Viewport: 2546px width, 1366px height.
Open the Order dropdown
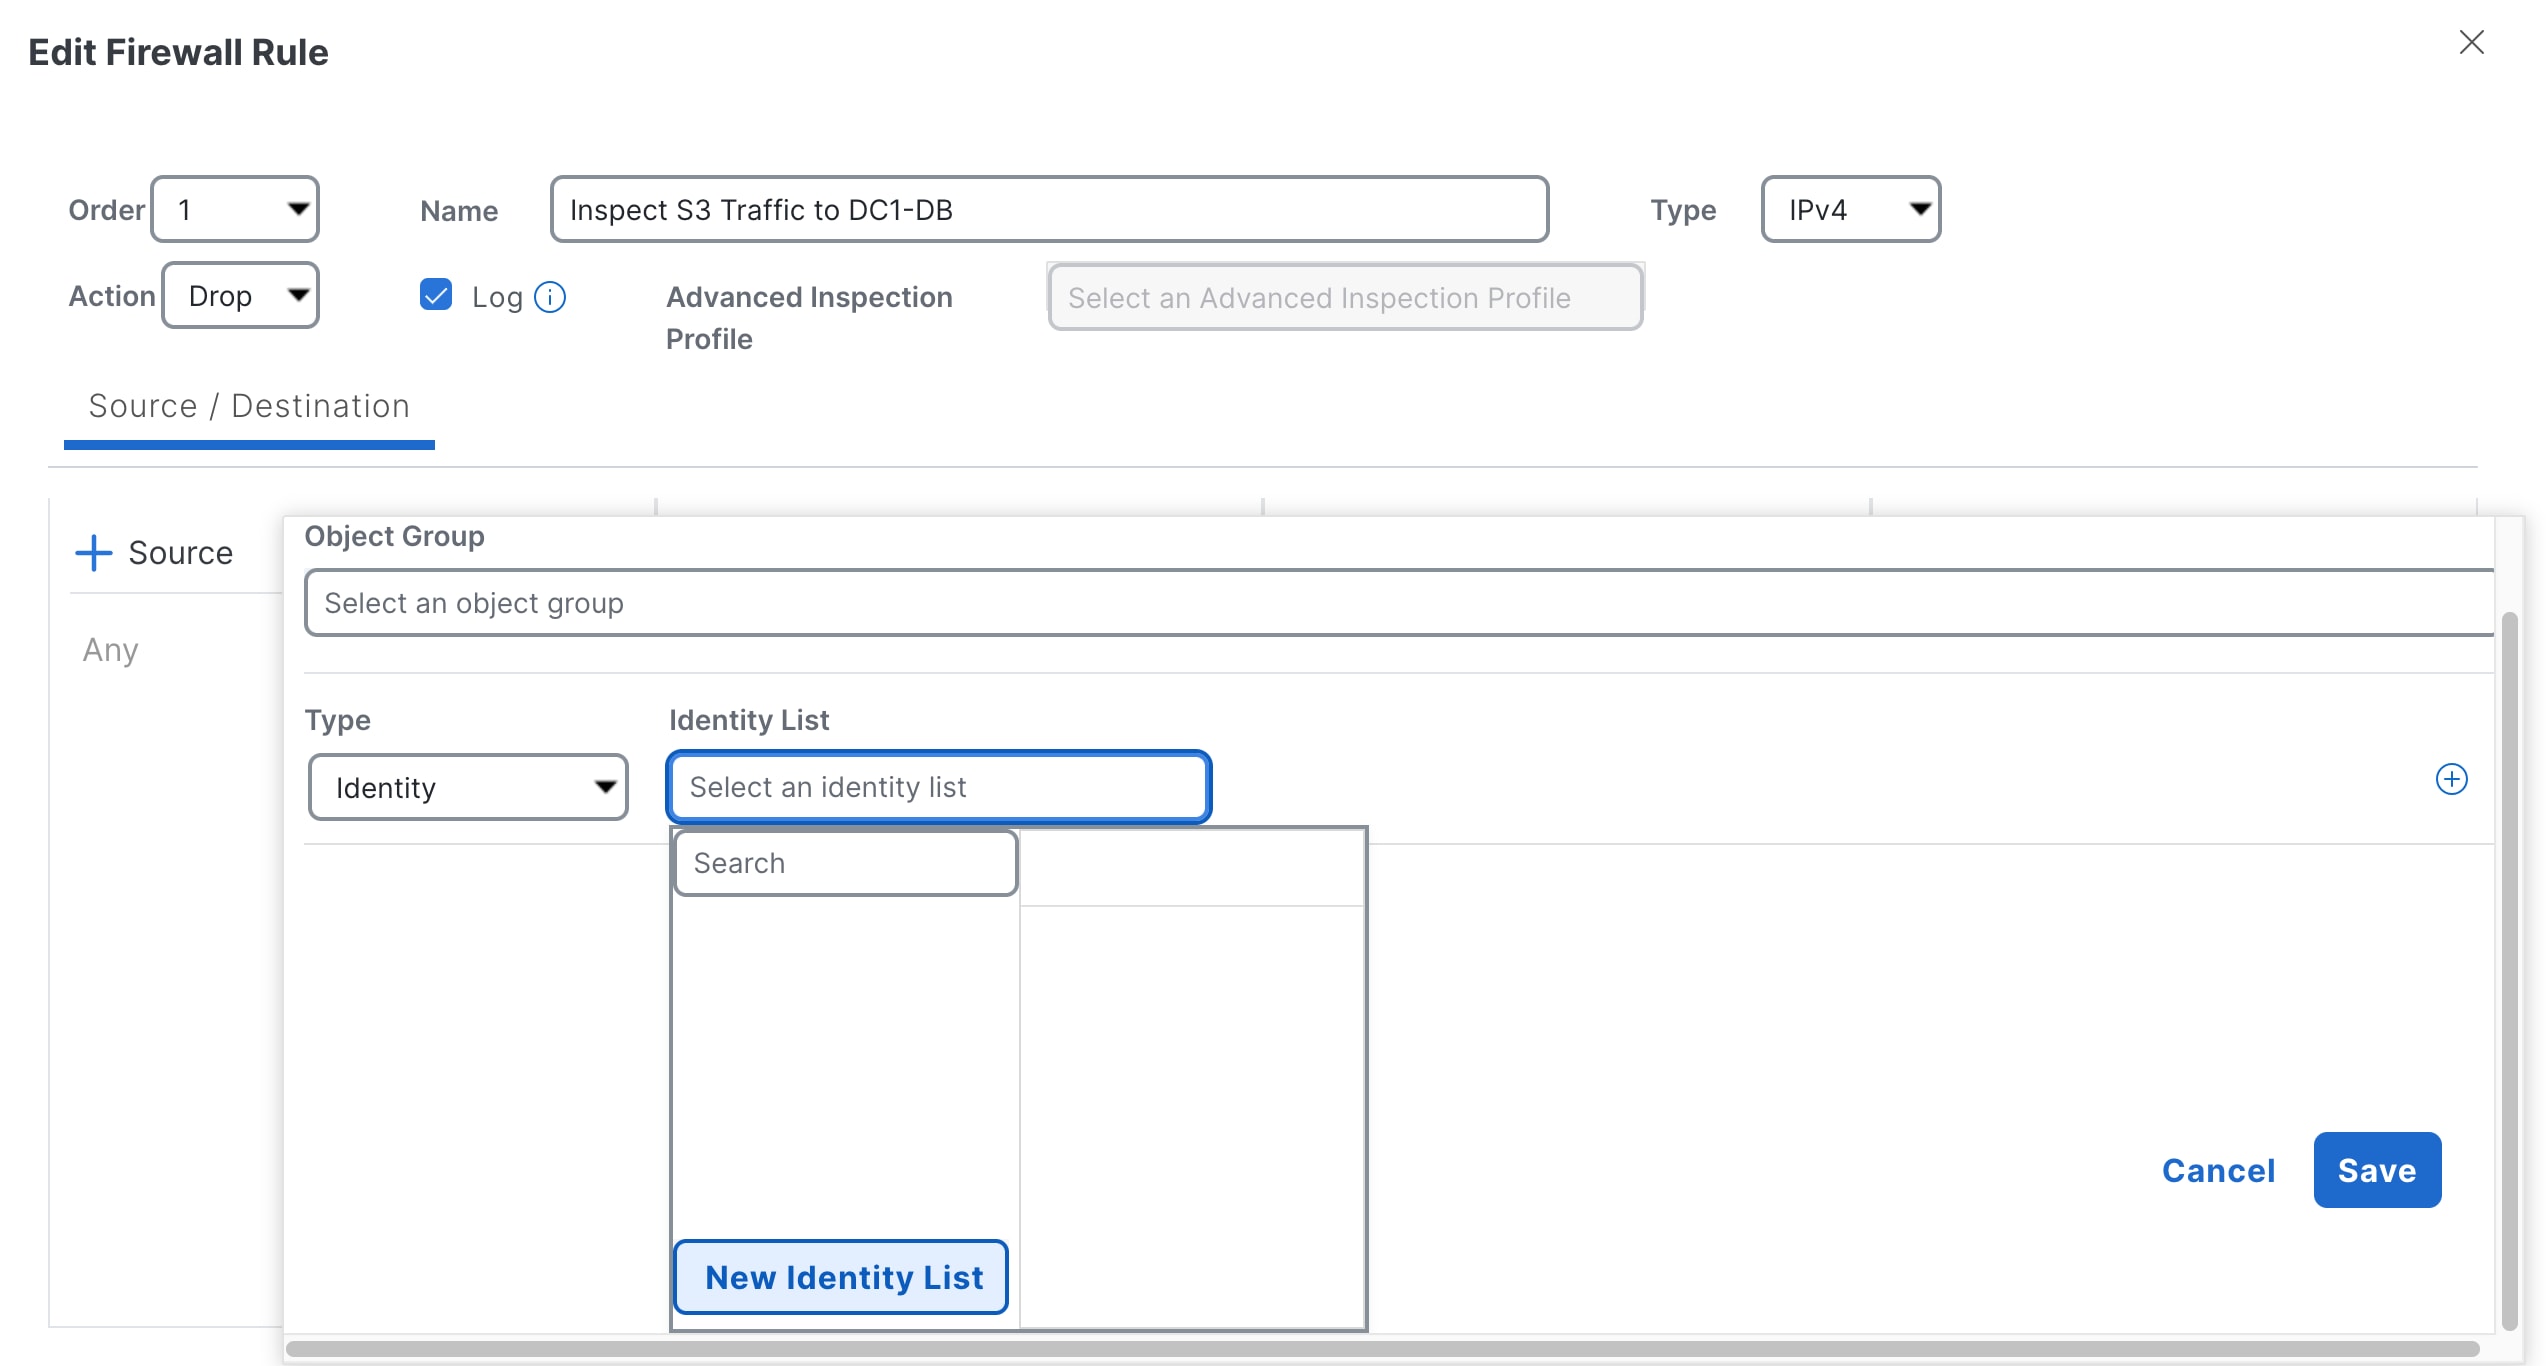point(235,209)
